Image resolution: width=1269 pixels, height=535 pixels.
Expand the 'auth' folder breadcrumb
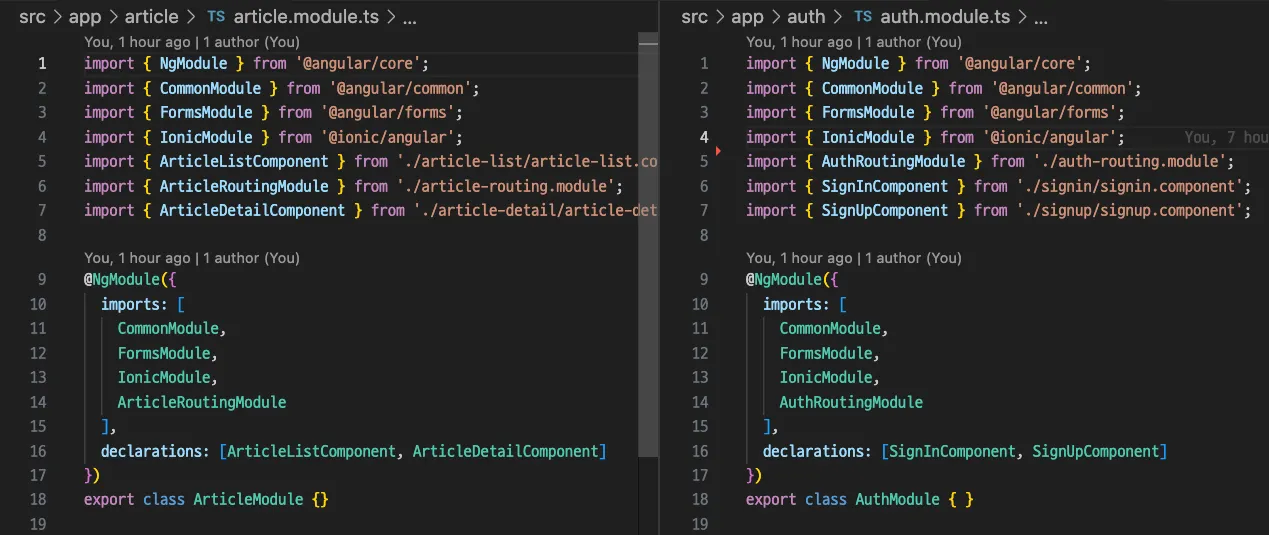click(x=804, y=17)
